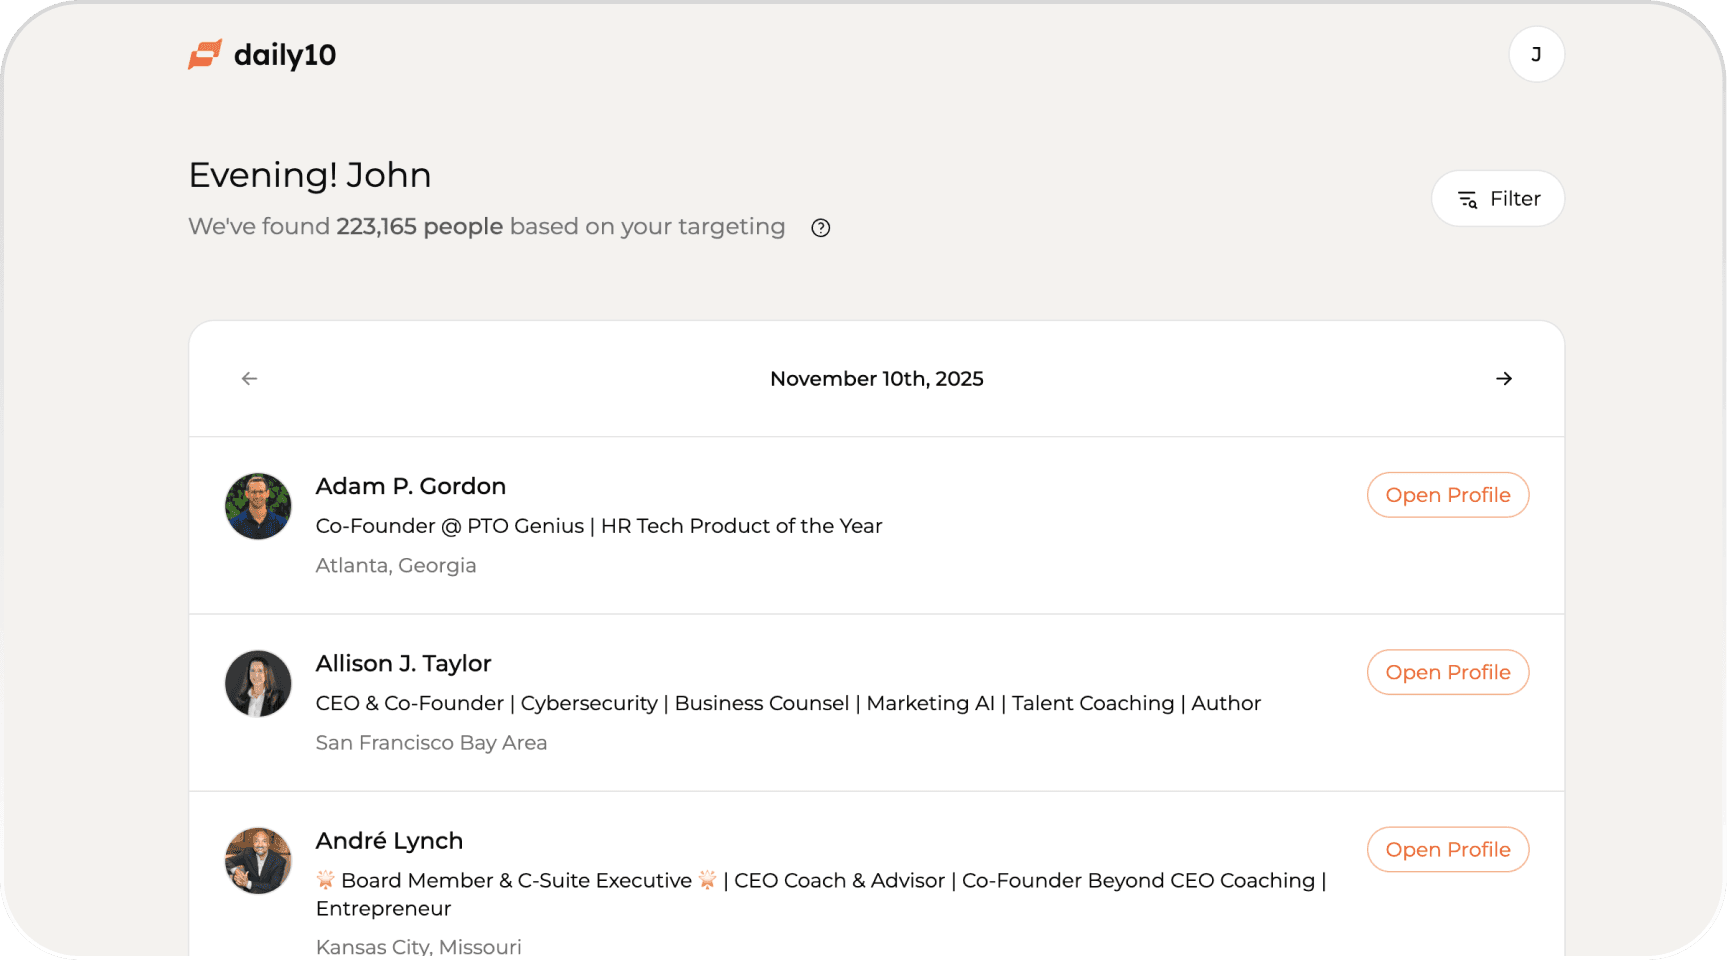
Task: Open the J user avatar menu
Action: click(x=1536, y=54)
